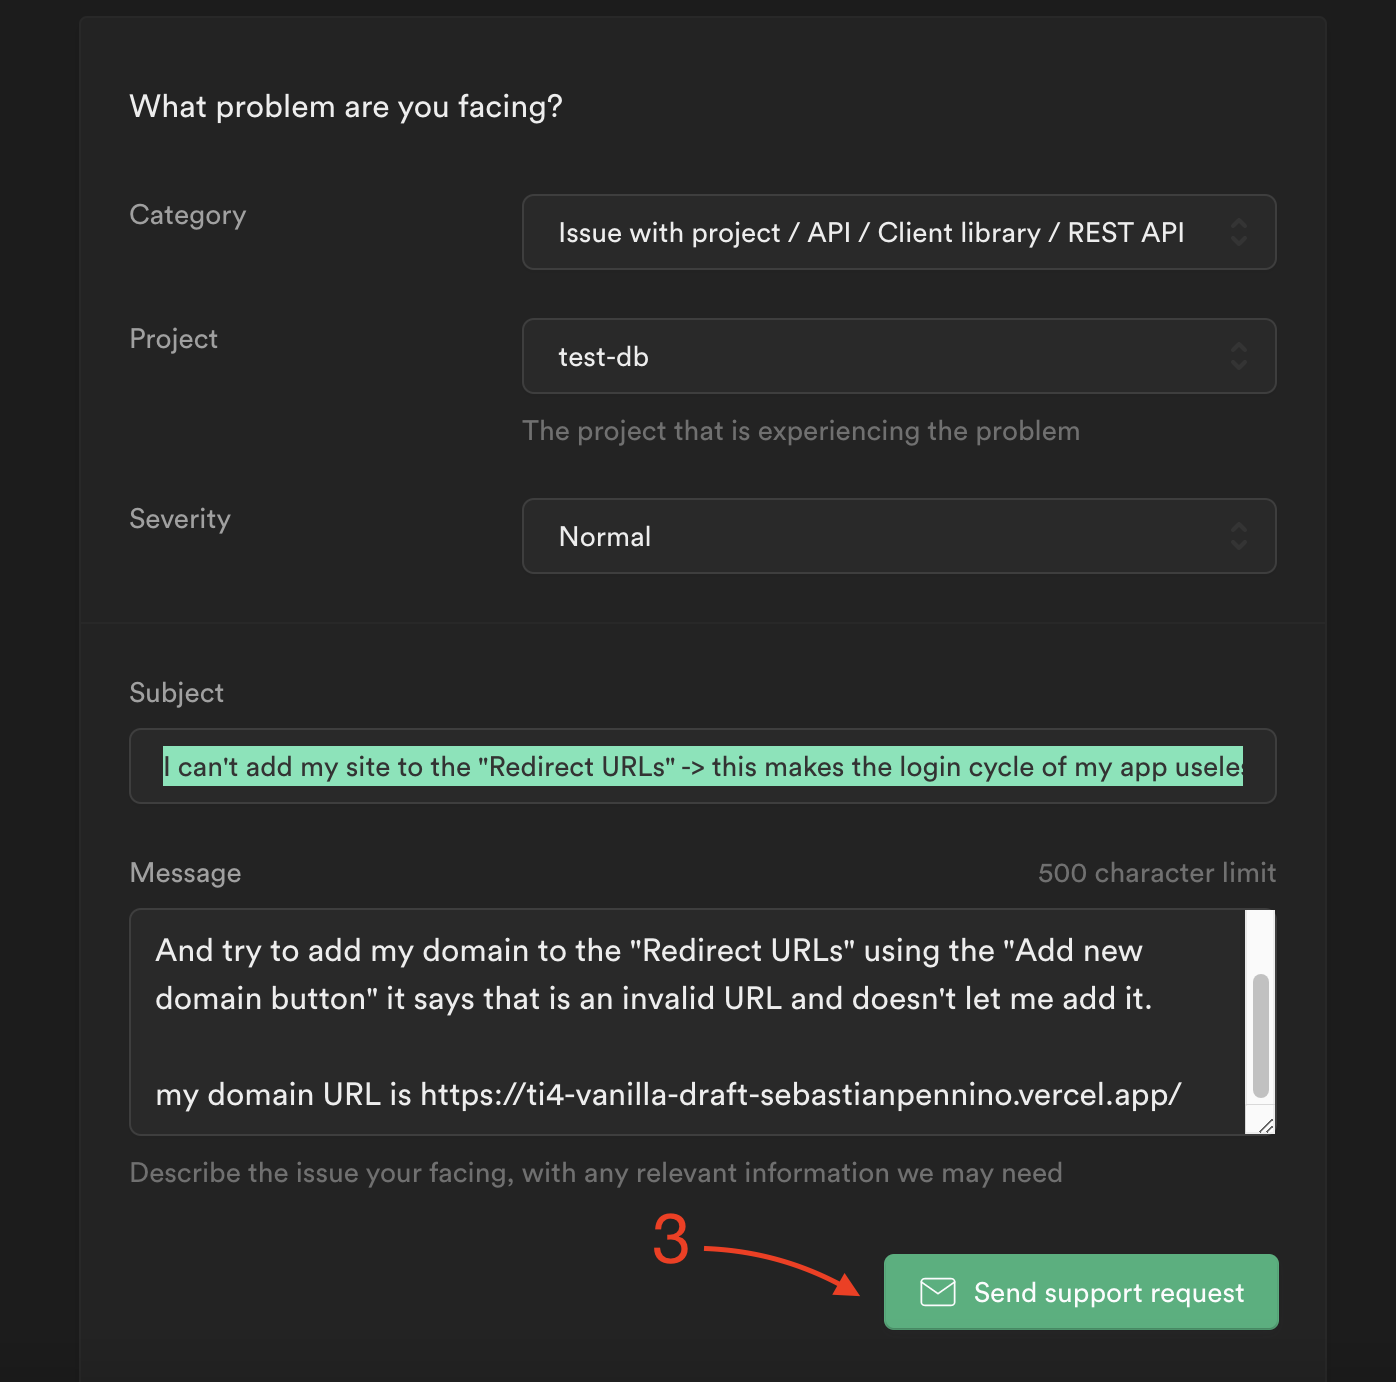The image size is (1396, 1382).
Task: Click the Severity dropdown chevron arrows
Action: (1240, 536)
